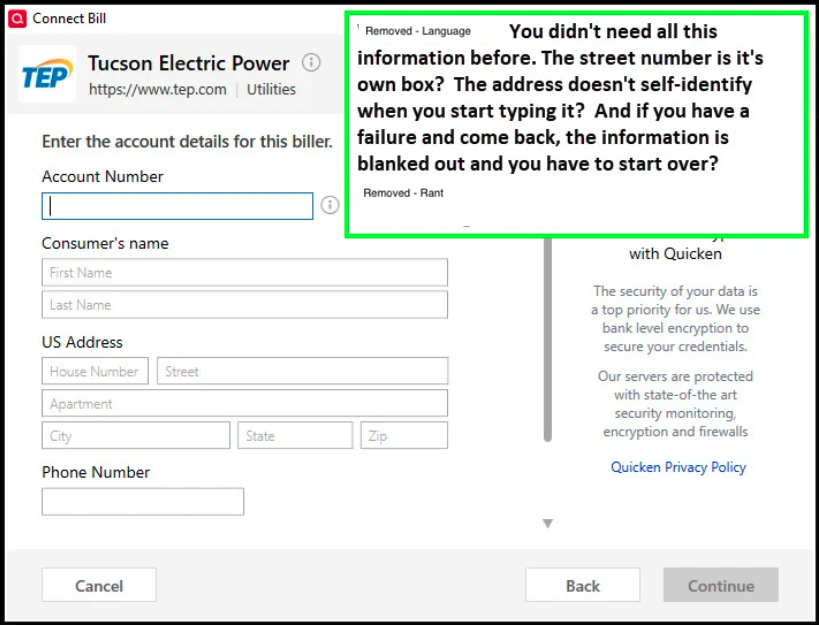Click the City field
This screenshot has height=626, width=819.
(x=136, y=435)
